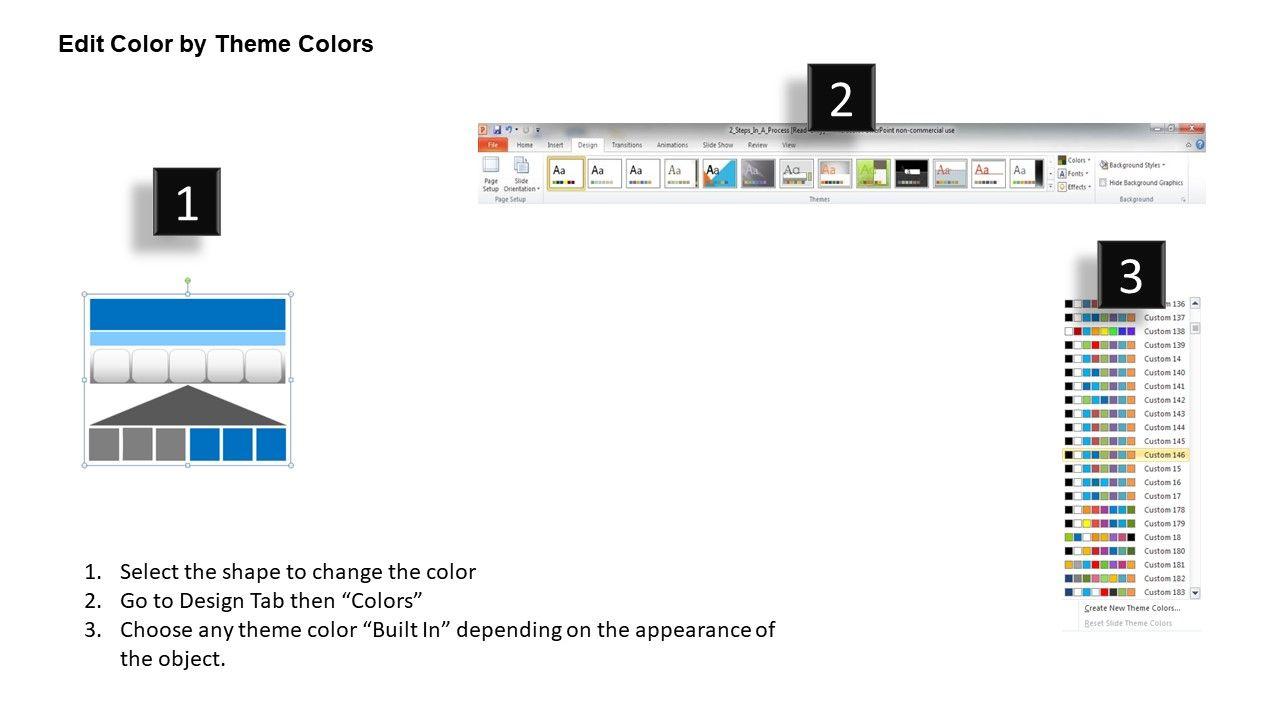Viewport: 1280px width, 720px height.
Task: Click the Undo icon in quick access toolbar
Action: (509, 130)
